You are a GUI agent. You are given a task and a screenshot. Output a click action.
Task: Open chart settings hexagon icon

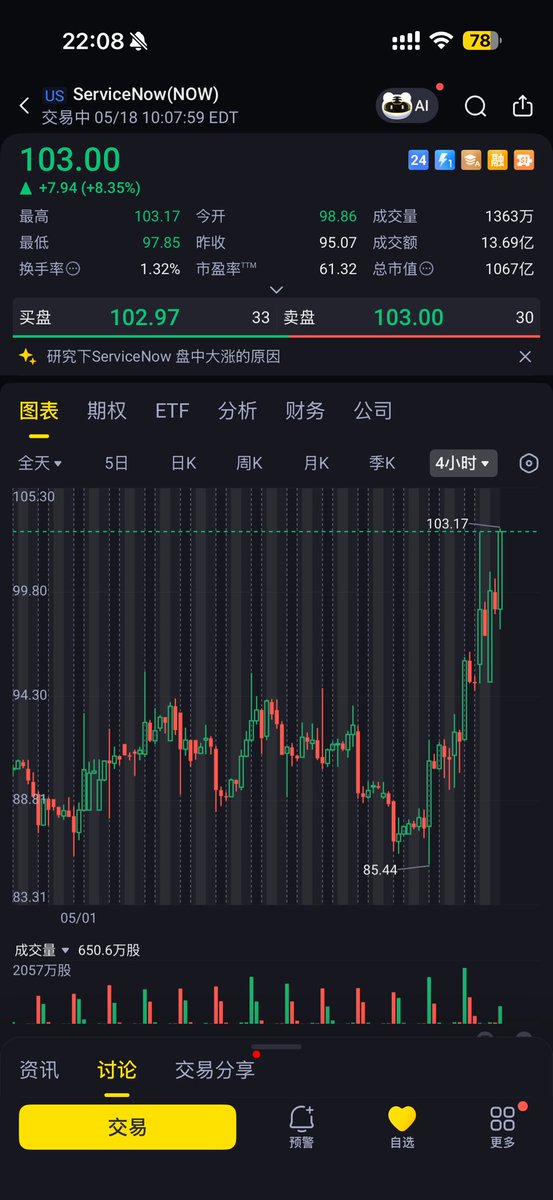[529, 463]
